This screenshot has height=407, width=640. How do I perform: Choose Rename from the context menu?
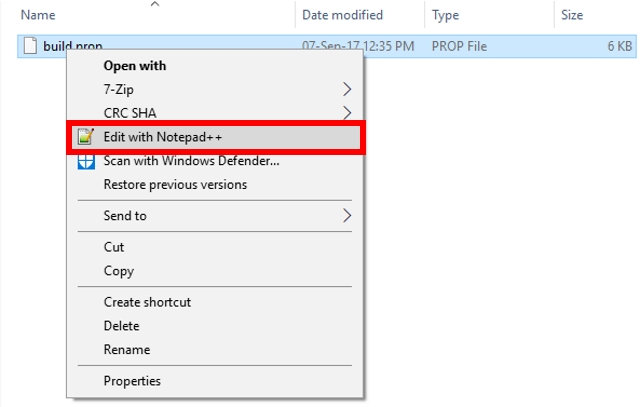[x=126, y=350]
